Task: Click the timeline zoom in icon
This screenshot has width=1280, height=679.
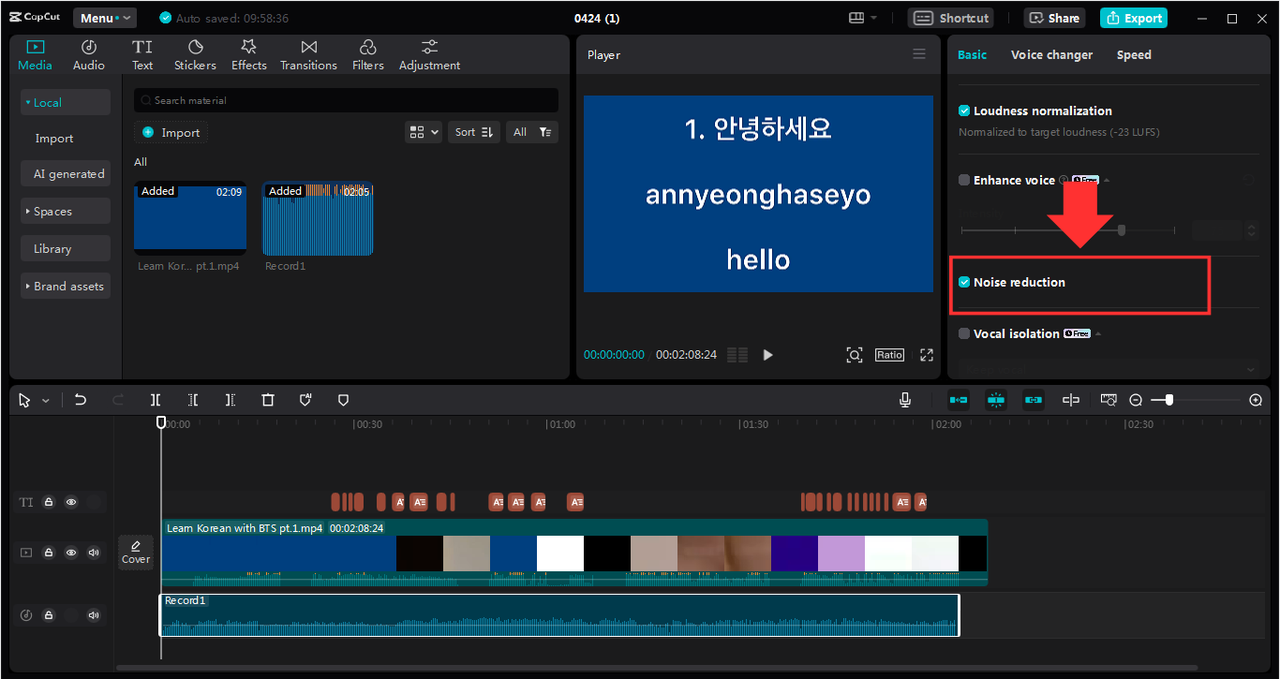Action: (x=1256, y=400)
